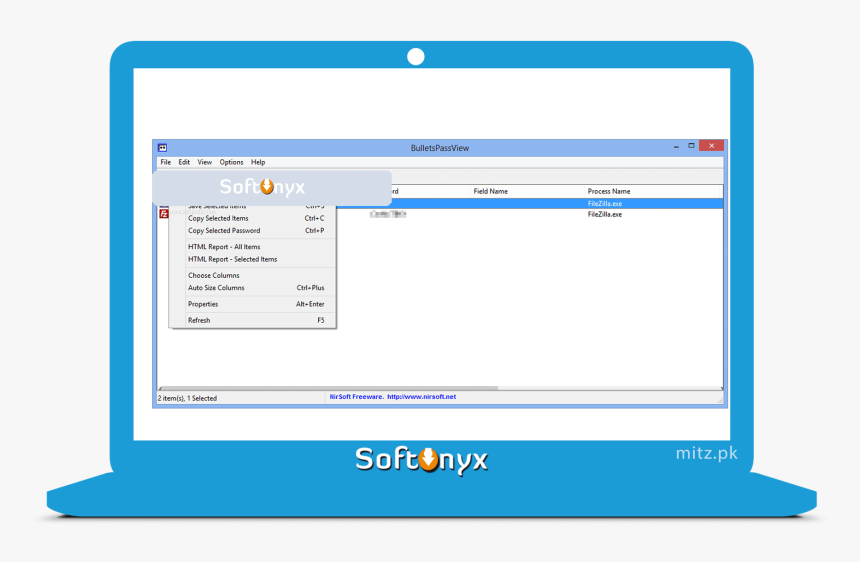860x562 pixels.
Task: Open the File menu
Action: click(x=166, y=162)
